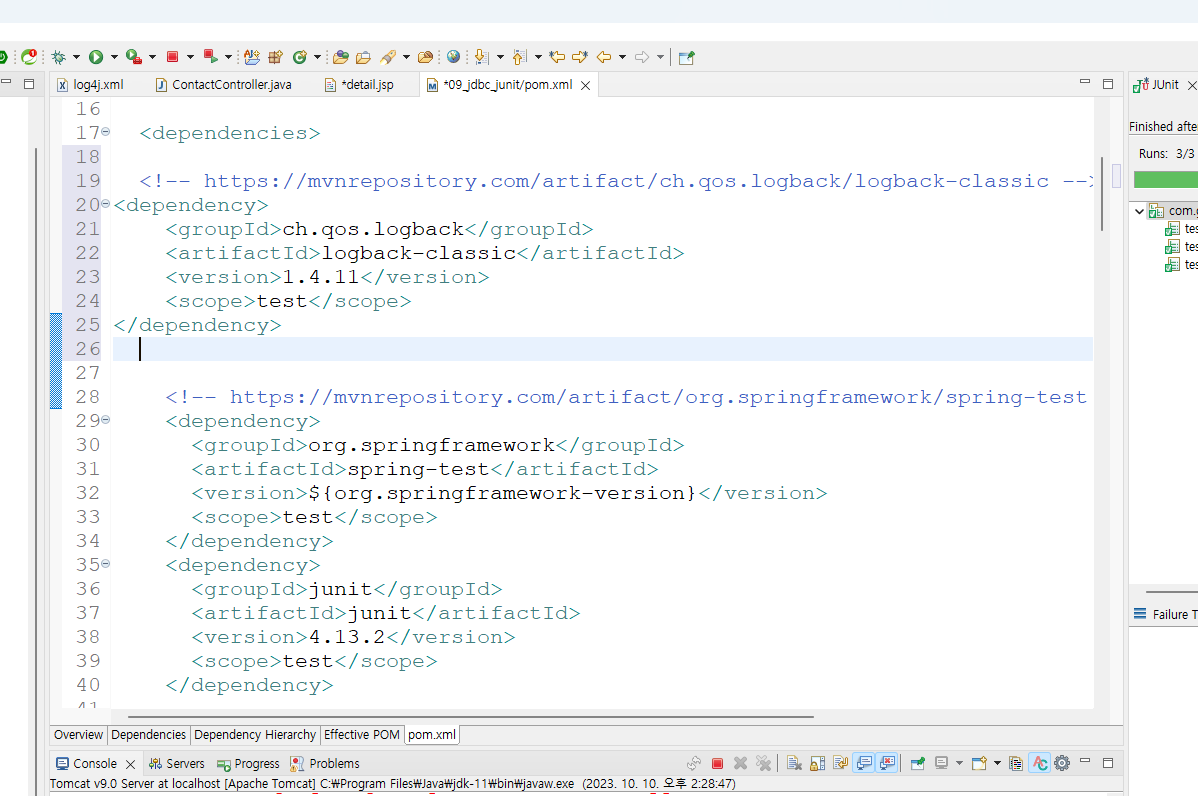The width and height of the screenshot is (1198, 796).
Task: Open the New Console View dropdown
Action: pyautogui.click(x=997, y=763)
